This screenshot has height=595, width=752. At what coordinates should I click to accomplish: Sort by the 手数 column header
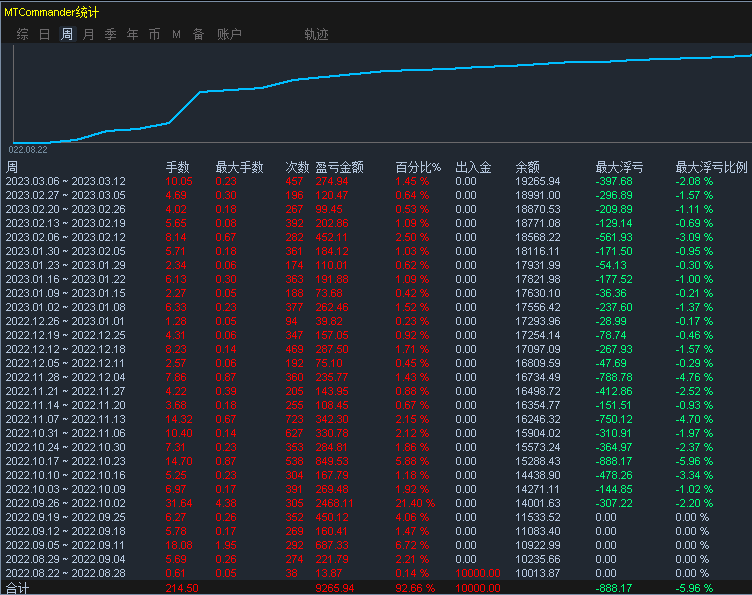pos(177,167)
